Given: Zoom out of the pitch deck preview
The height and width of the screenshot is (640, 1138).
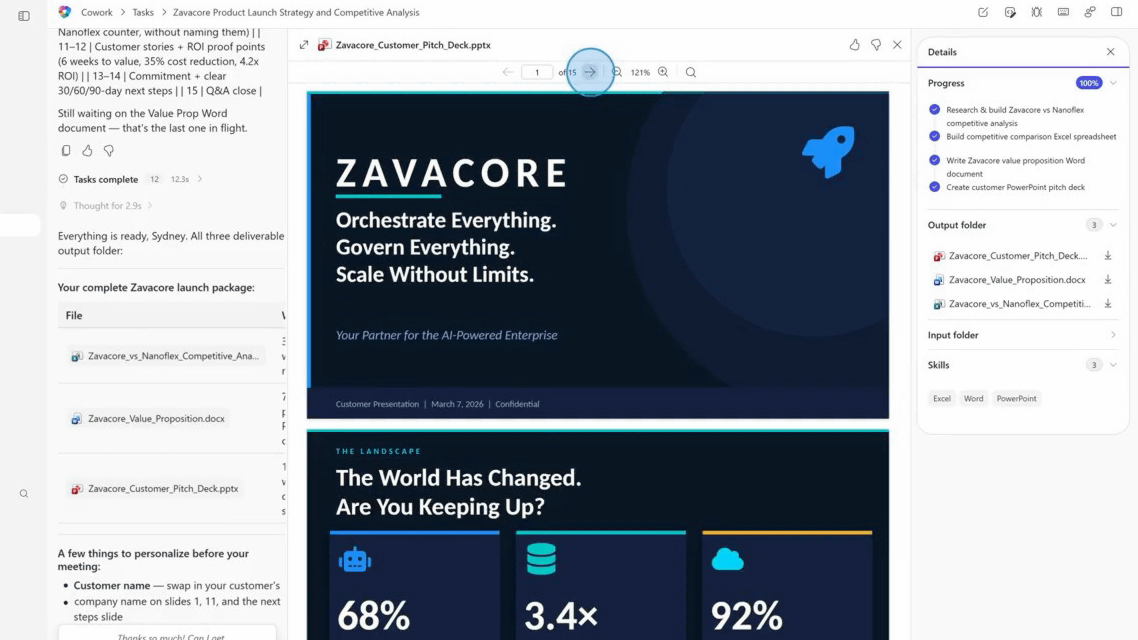Looking at the screenshot, I should pos(617,72).
